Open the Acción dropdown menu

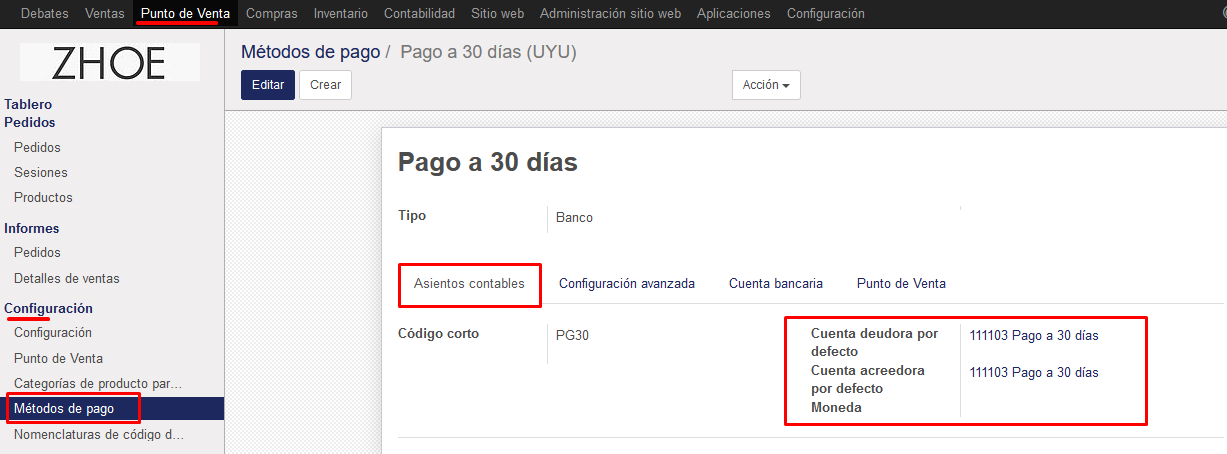[765, 85]
